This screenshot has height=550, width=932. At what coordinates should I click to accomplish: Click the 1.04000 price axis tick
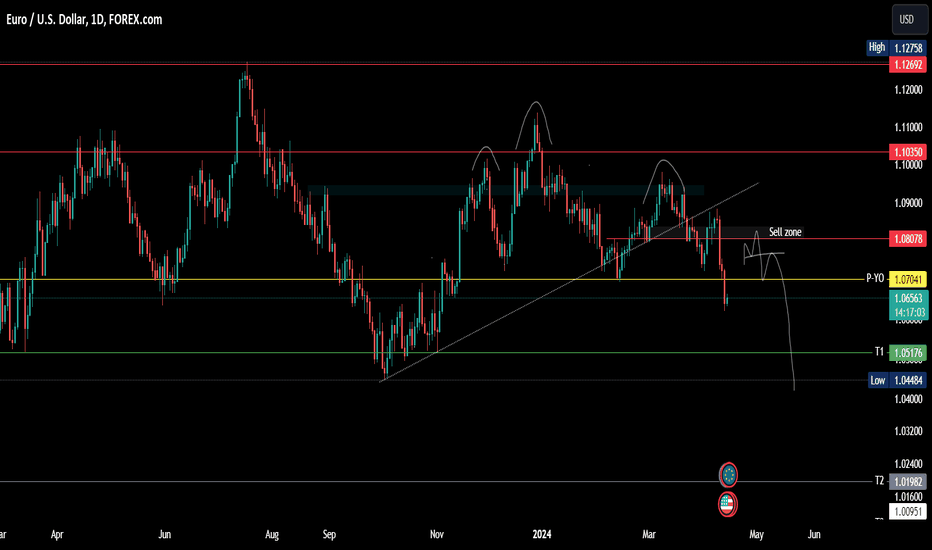pyautogui.click(x=908, y=399)
